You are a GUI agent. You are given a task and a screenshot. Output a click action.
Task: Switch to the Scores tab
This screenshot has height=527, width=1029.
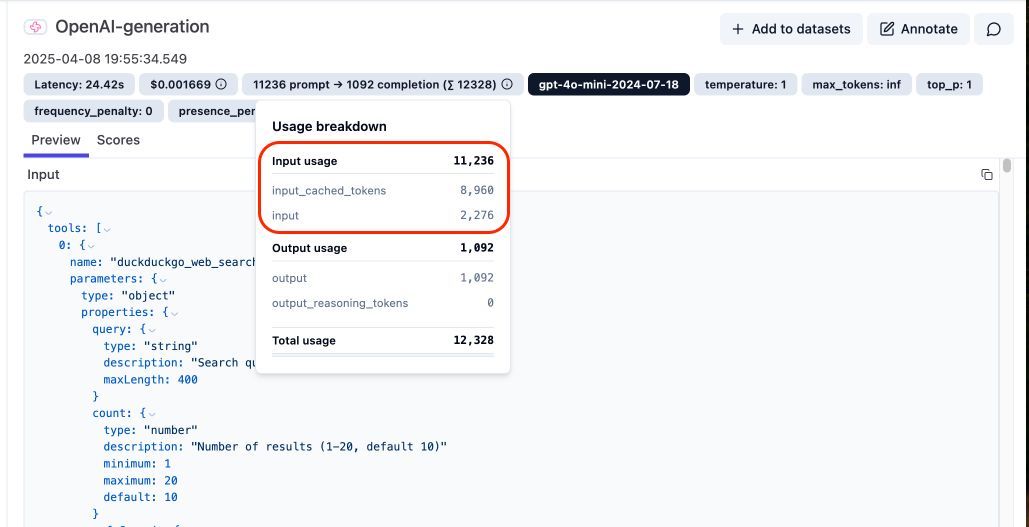118,140
